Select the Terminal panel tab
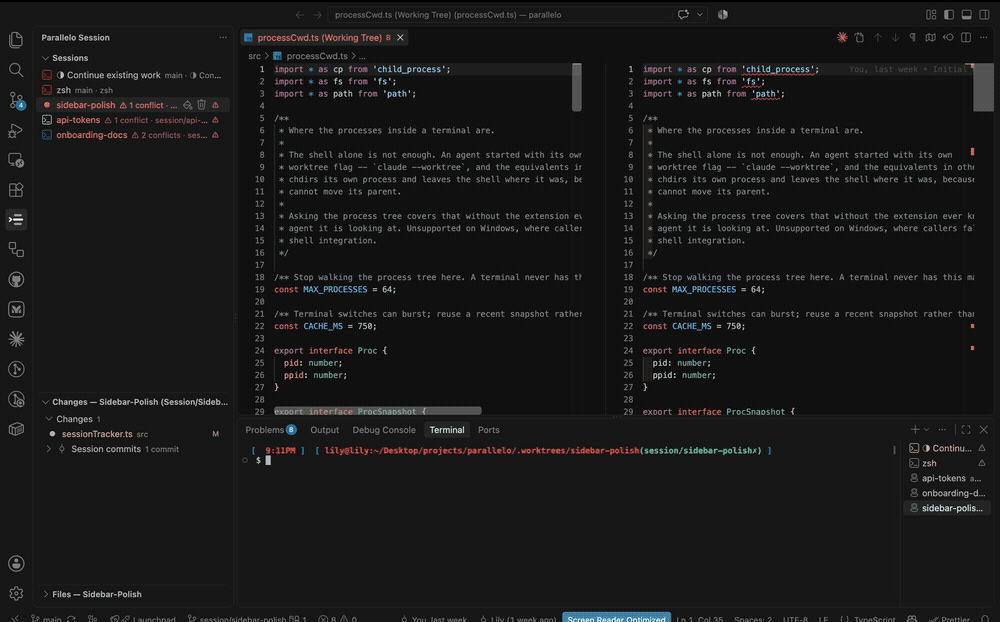 446,430
